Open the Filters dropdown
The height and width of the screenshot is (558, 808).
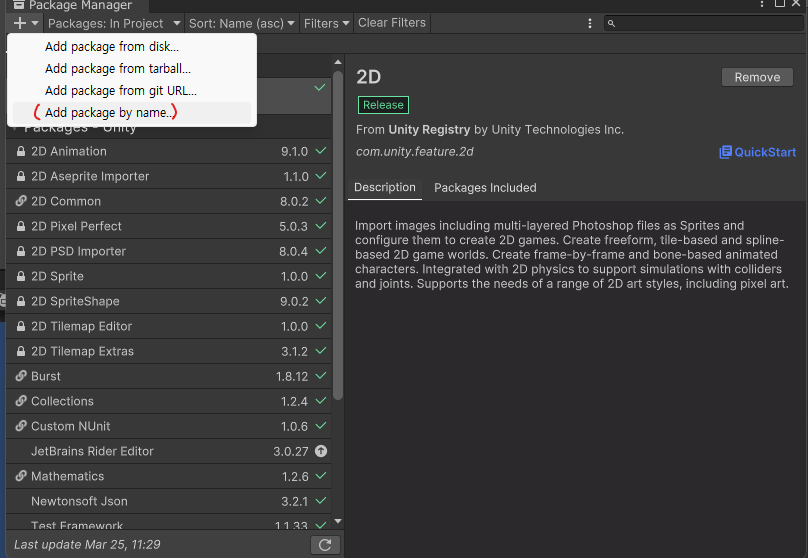coord(326,23)
